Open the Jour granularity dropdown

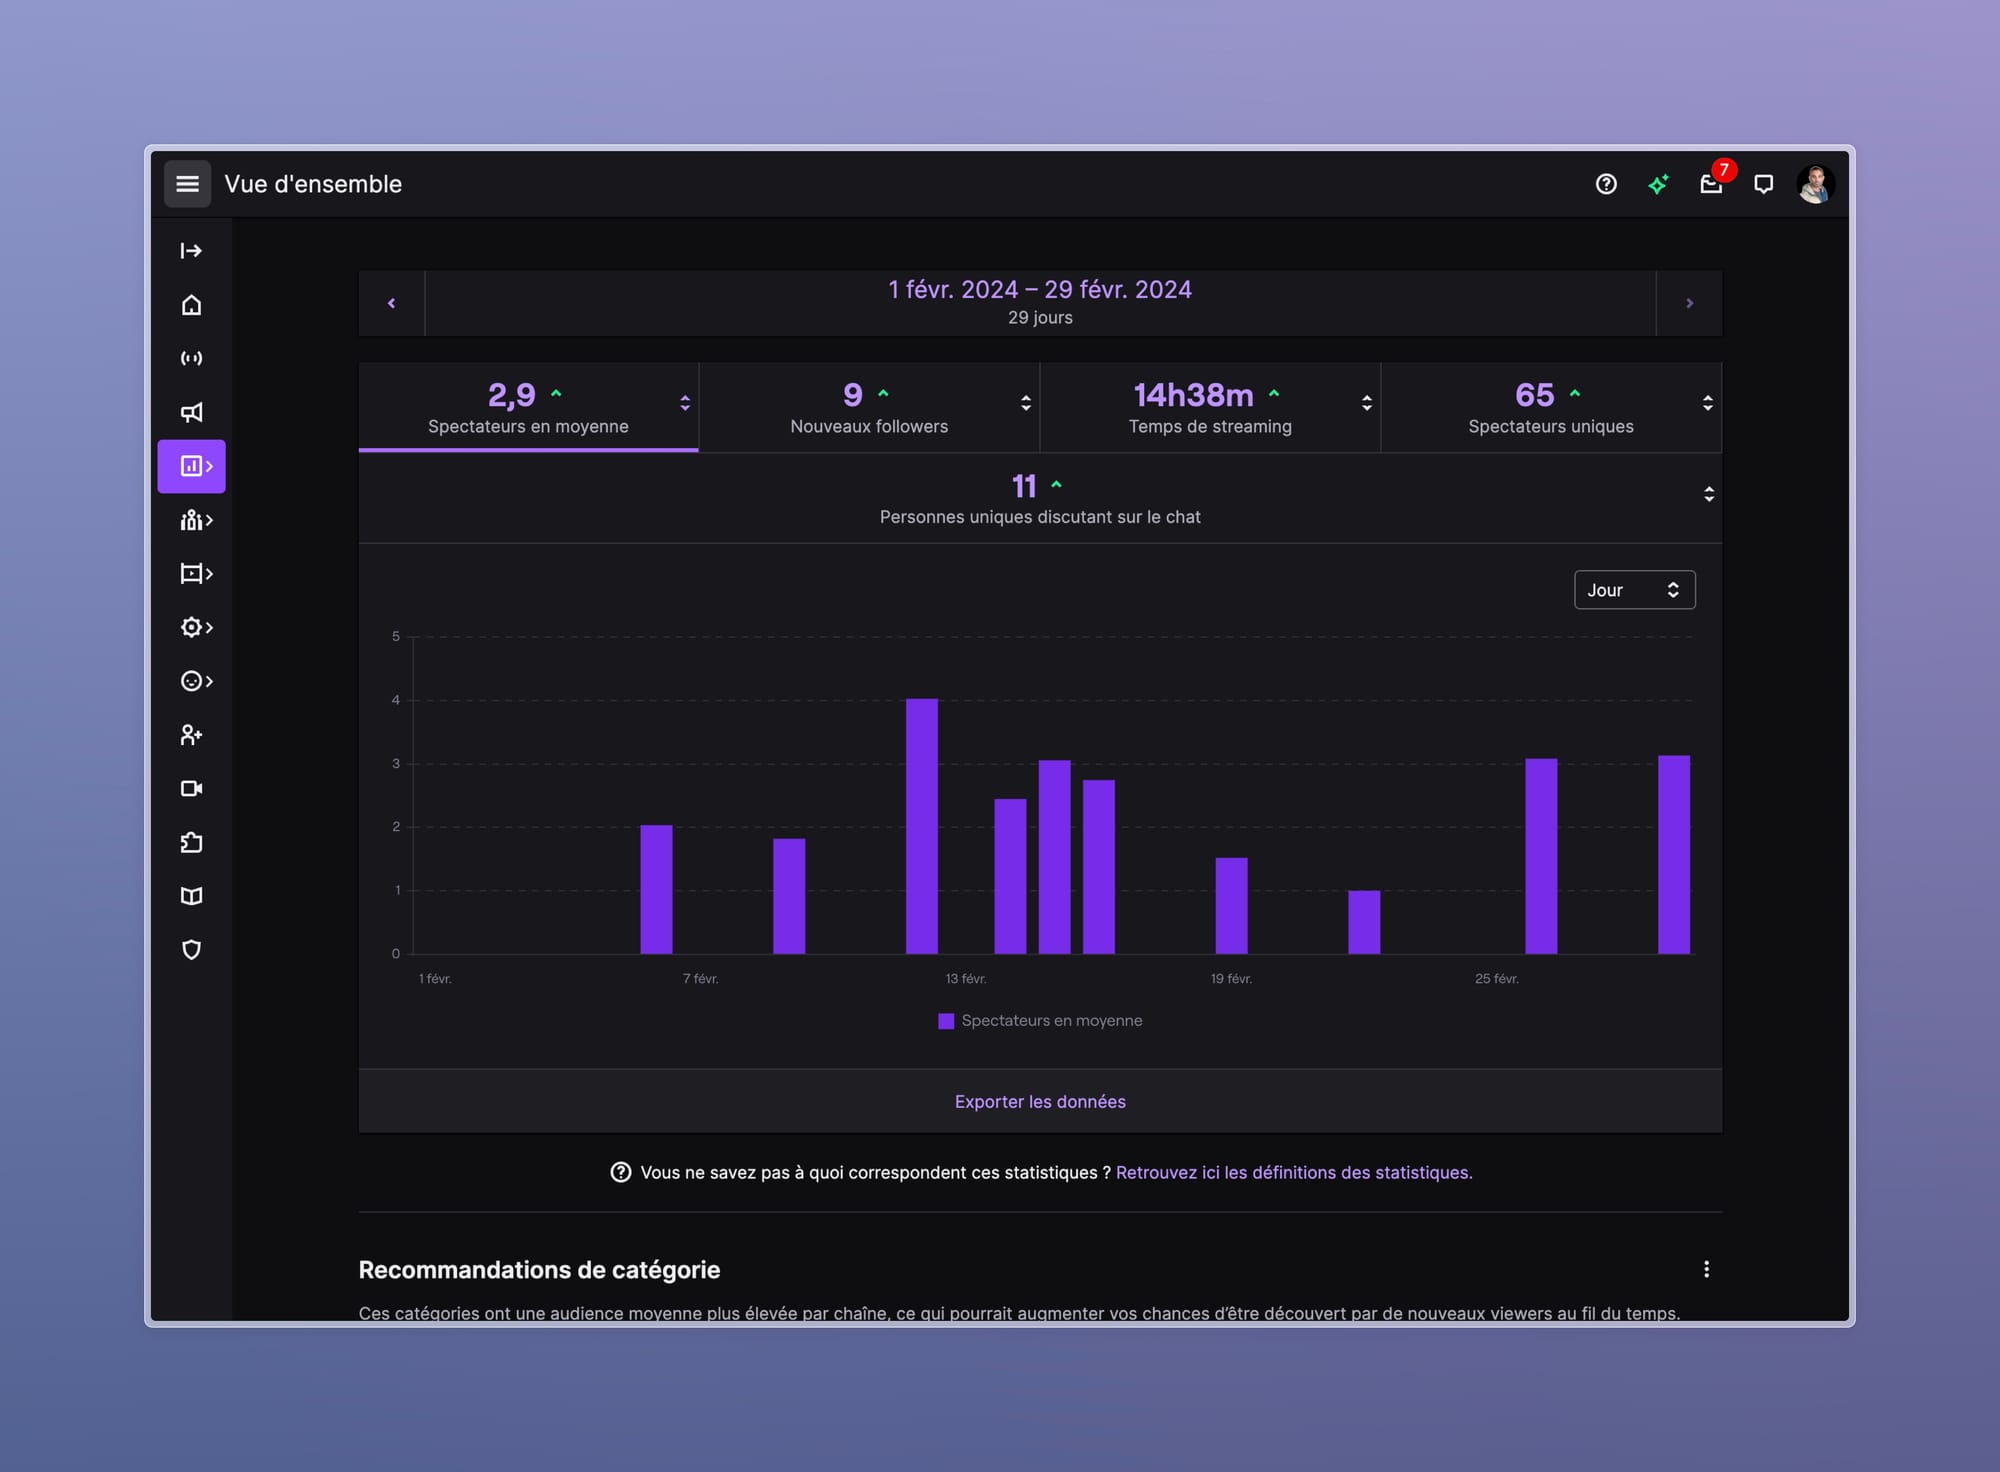click(x=1634, y=590)
